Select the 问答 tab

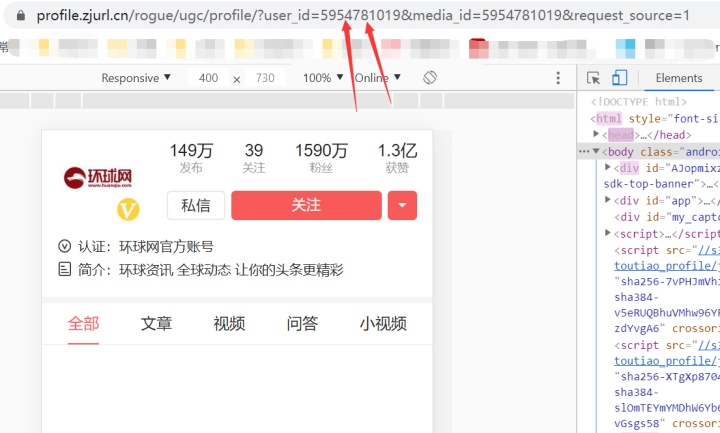(x=302, y=324)
